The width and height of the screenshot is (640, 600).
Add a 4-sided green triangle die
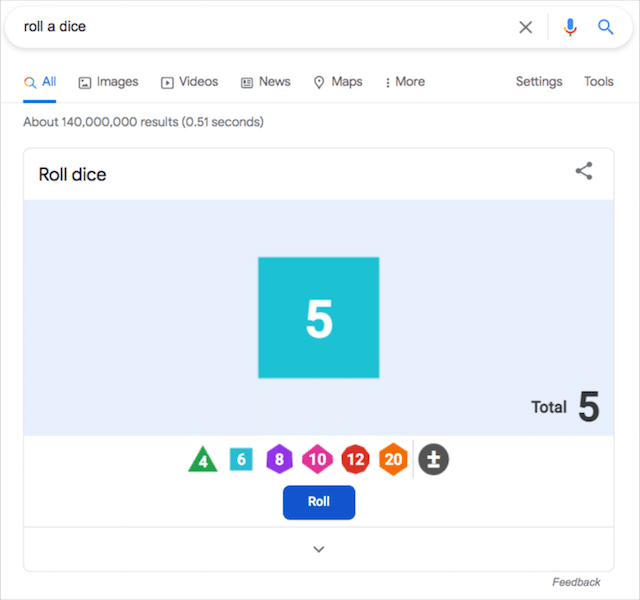click(203, 460)
